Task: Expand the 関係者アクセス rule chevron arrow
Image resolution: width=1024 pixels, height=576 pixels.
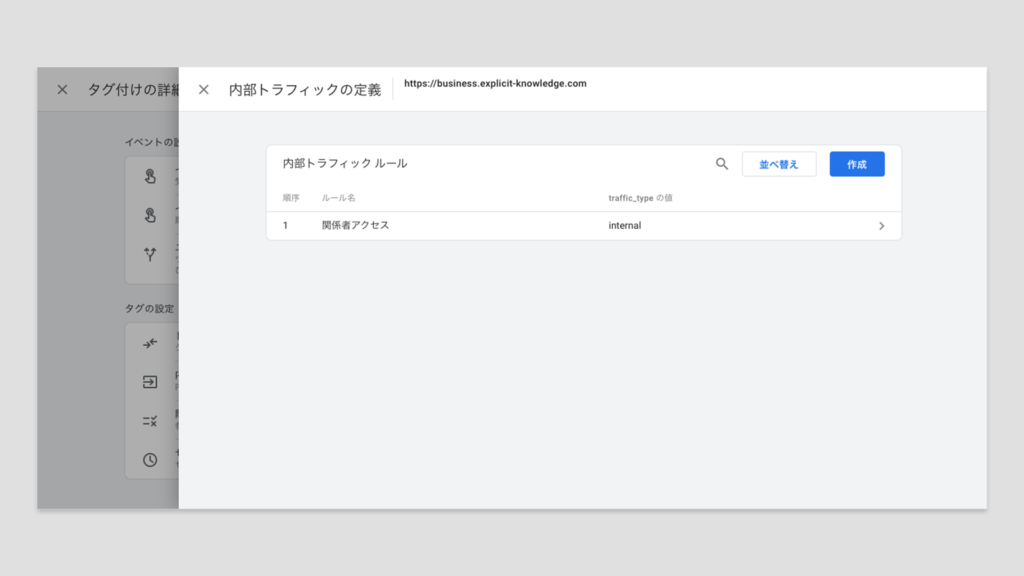Action: click(881, 226)
